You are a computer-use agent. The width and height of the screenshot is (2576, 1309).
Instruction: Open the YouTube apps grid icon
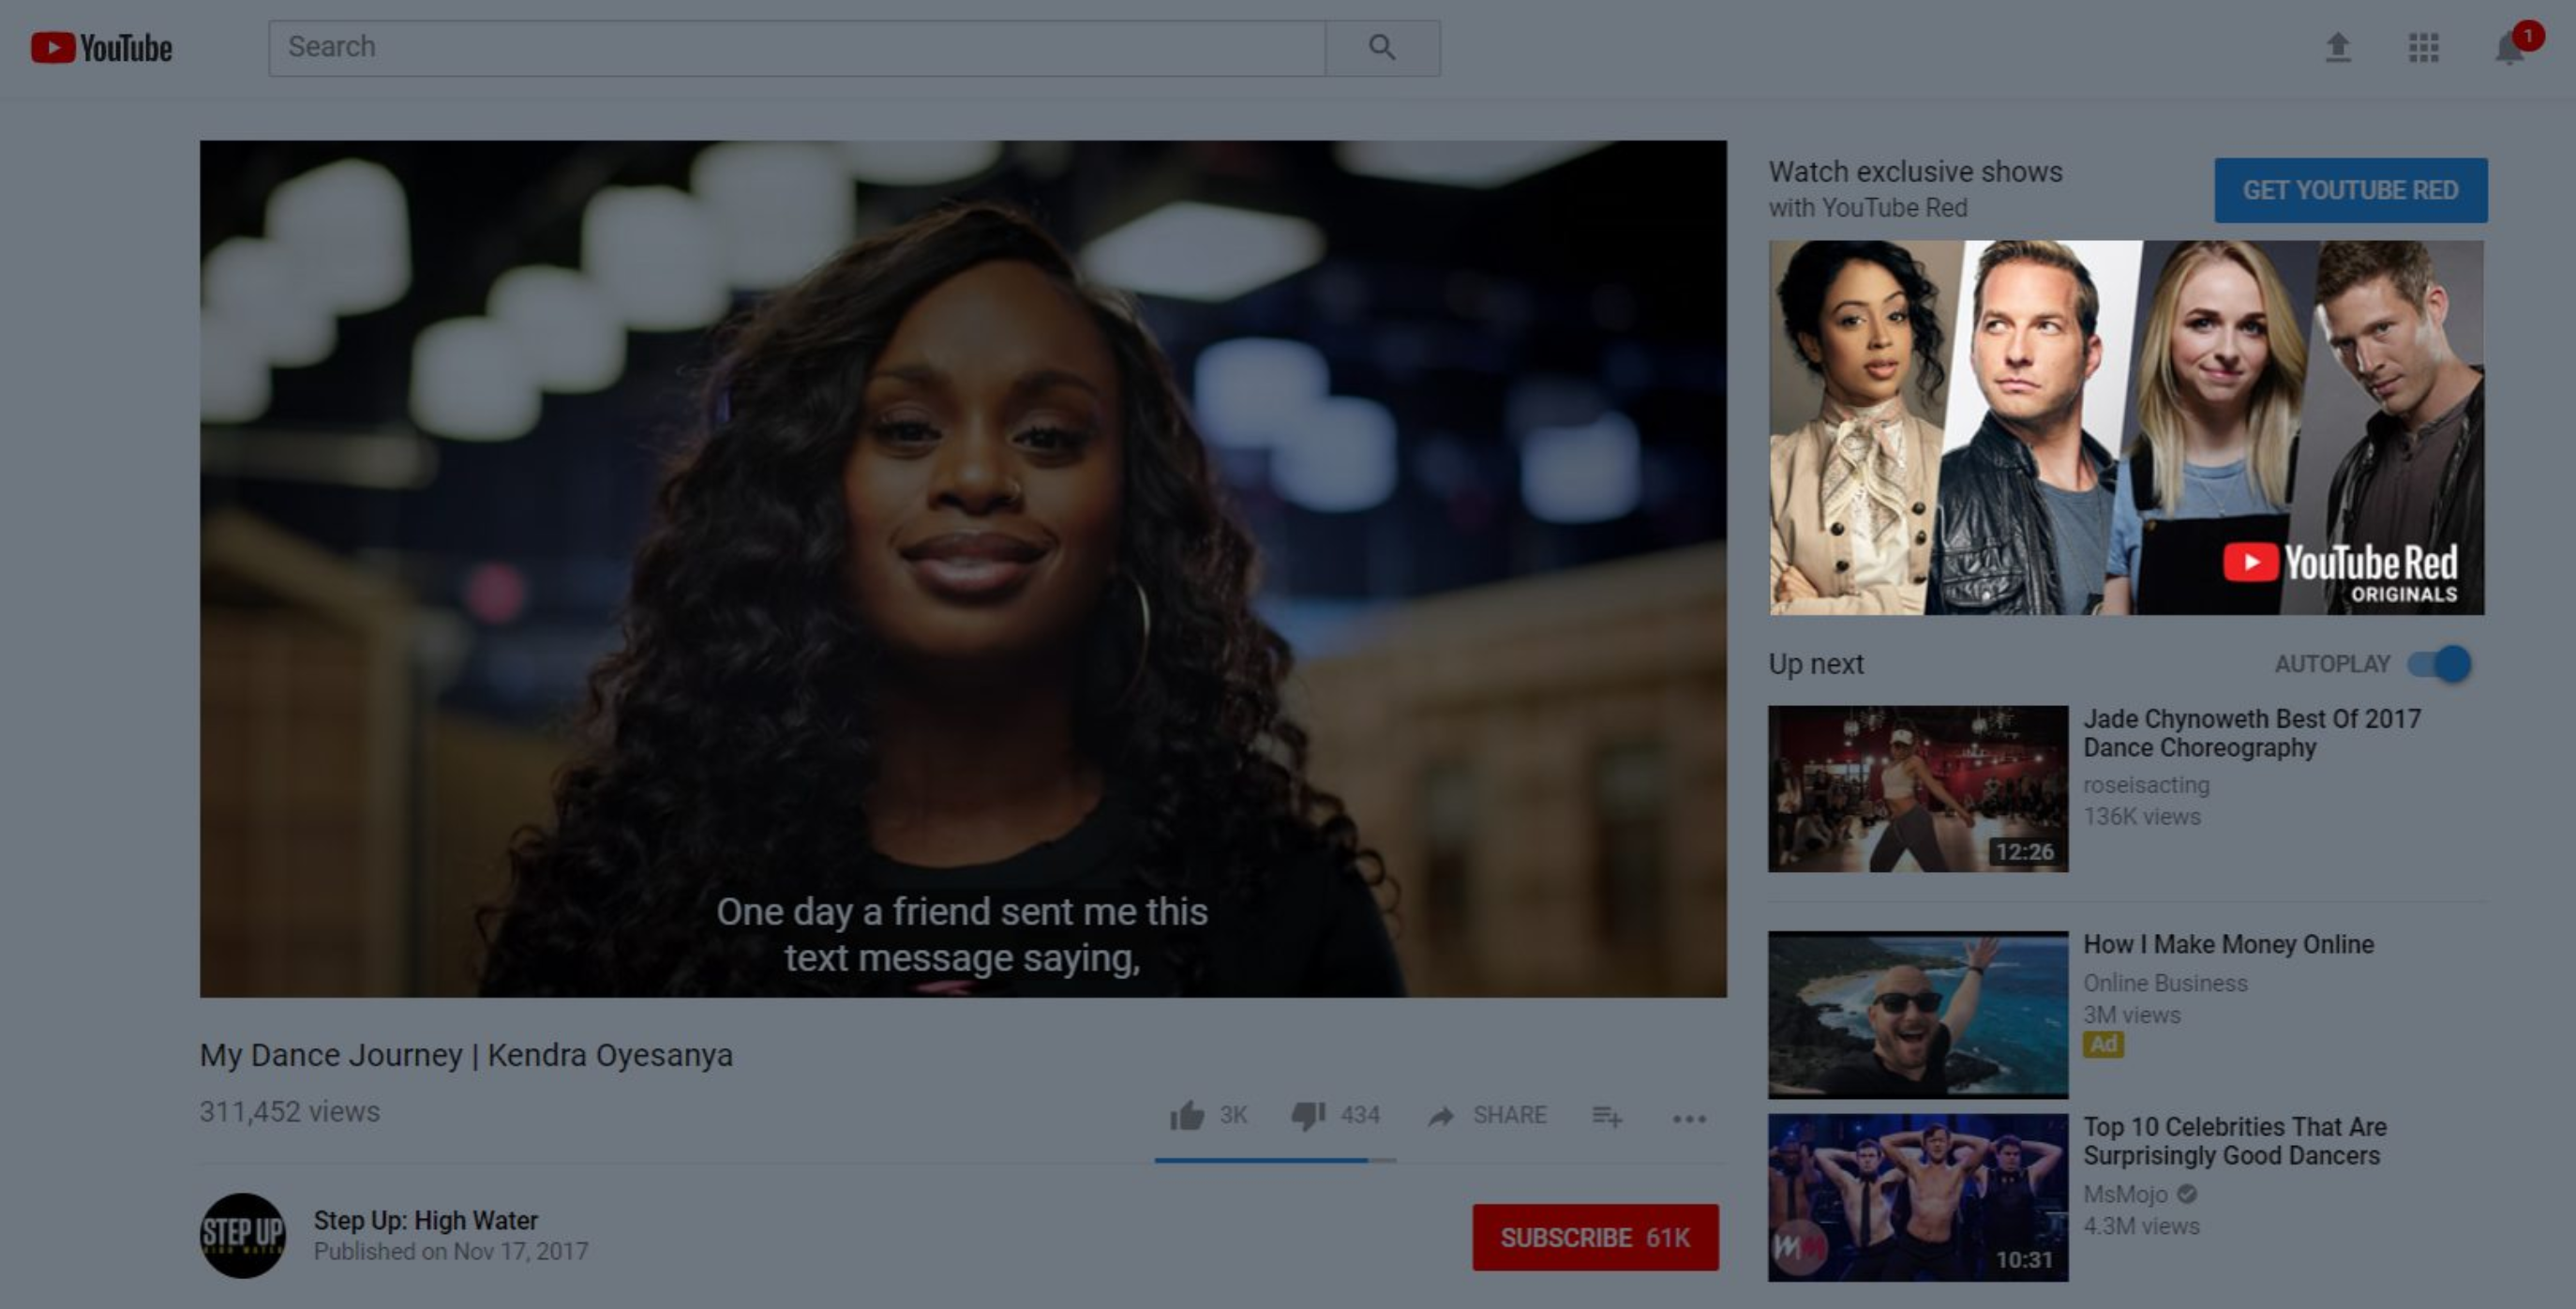(x=2423, y=46)
